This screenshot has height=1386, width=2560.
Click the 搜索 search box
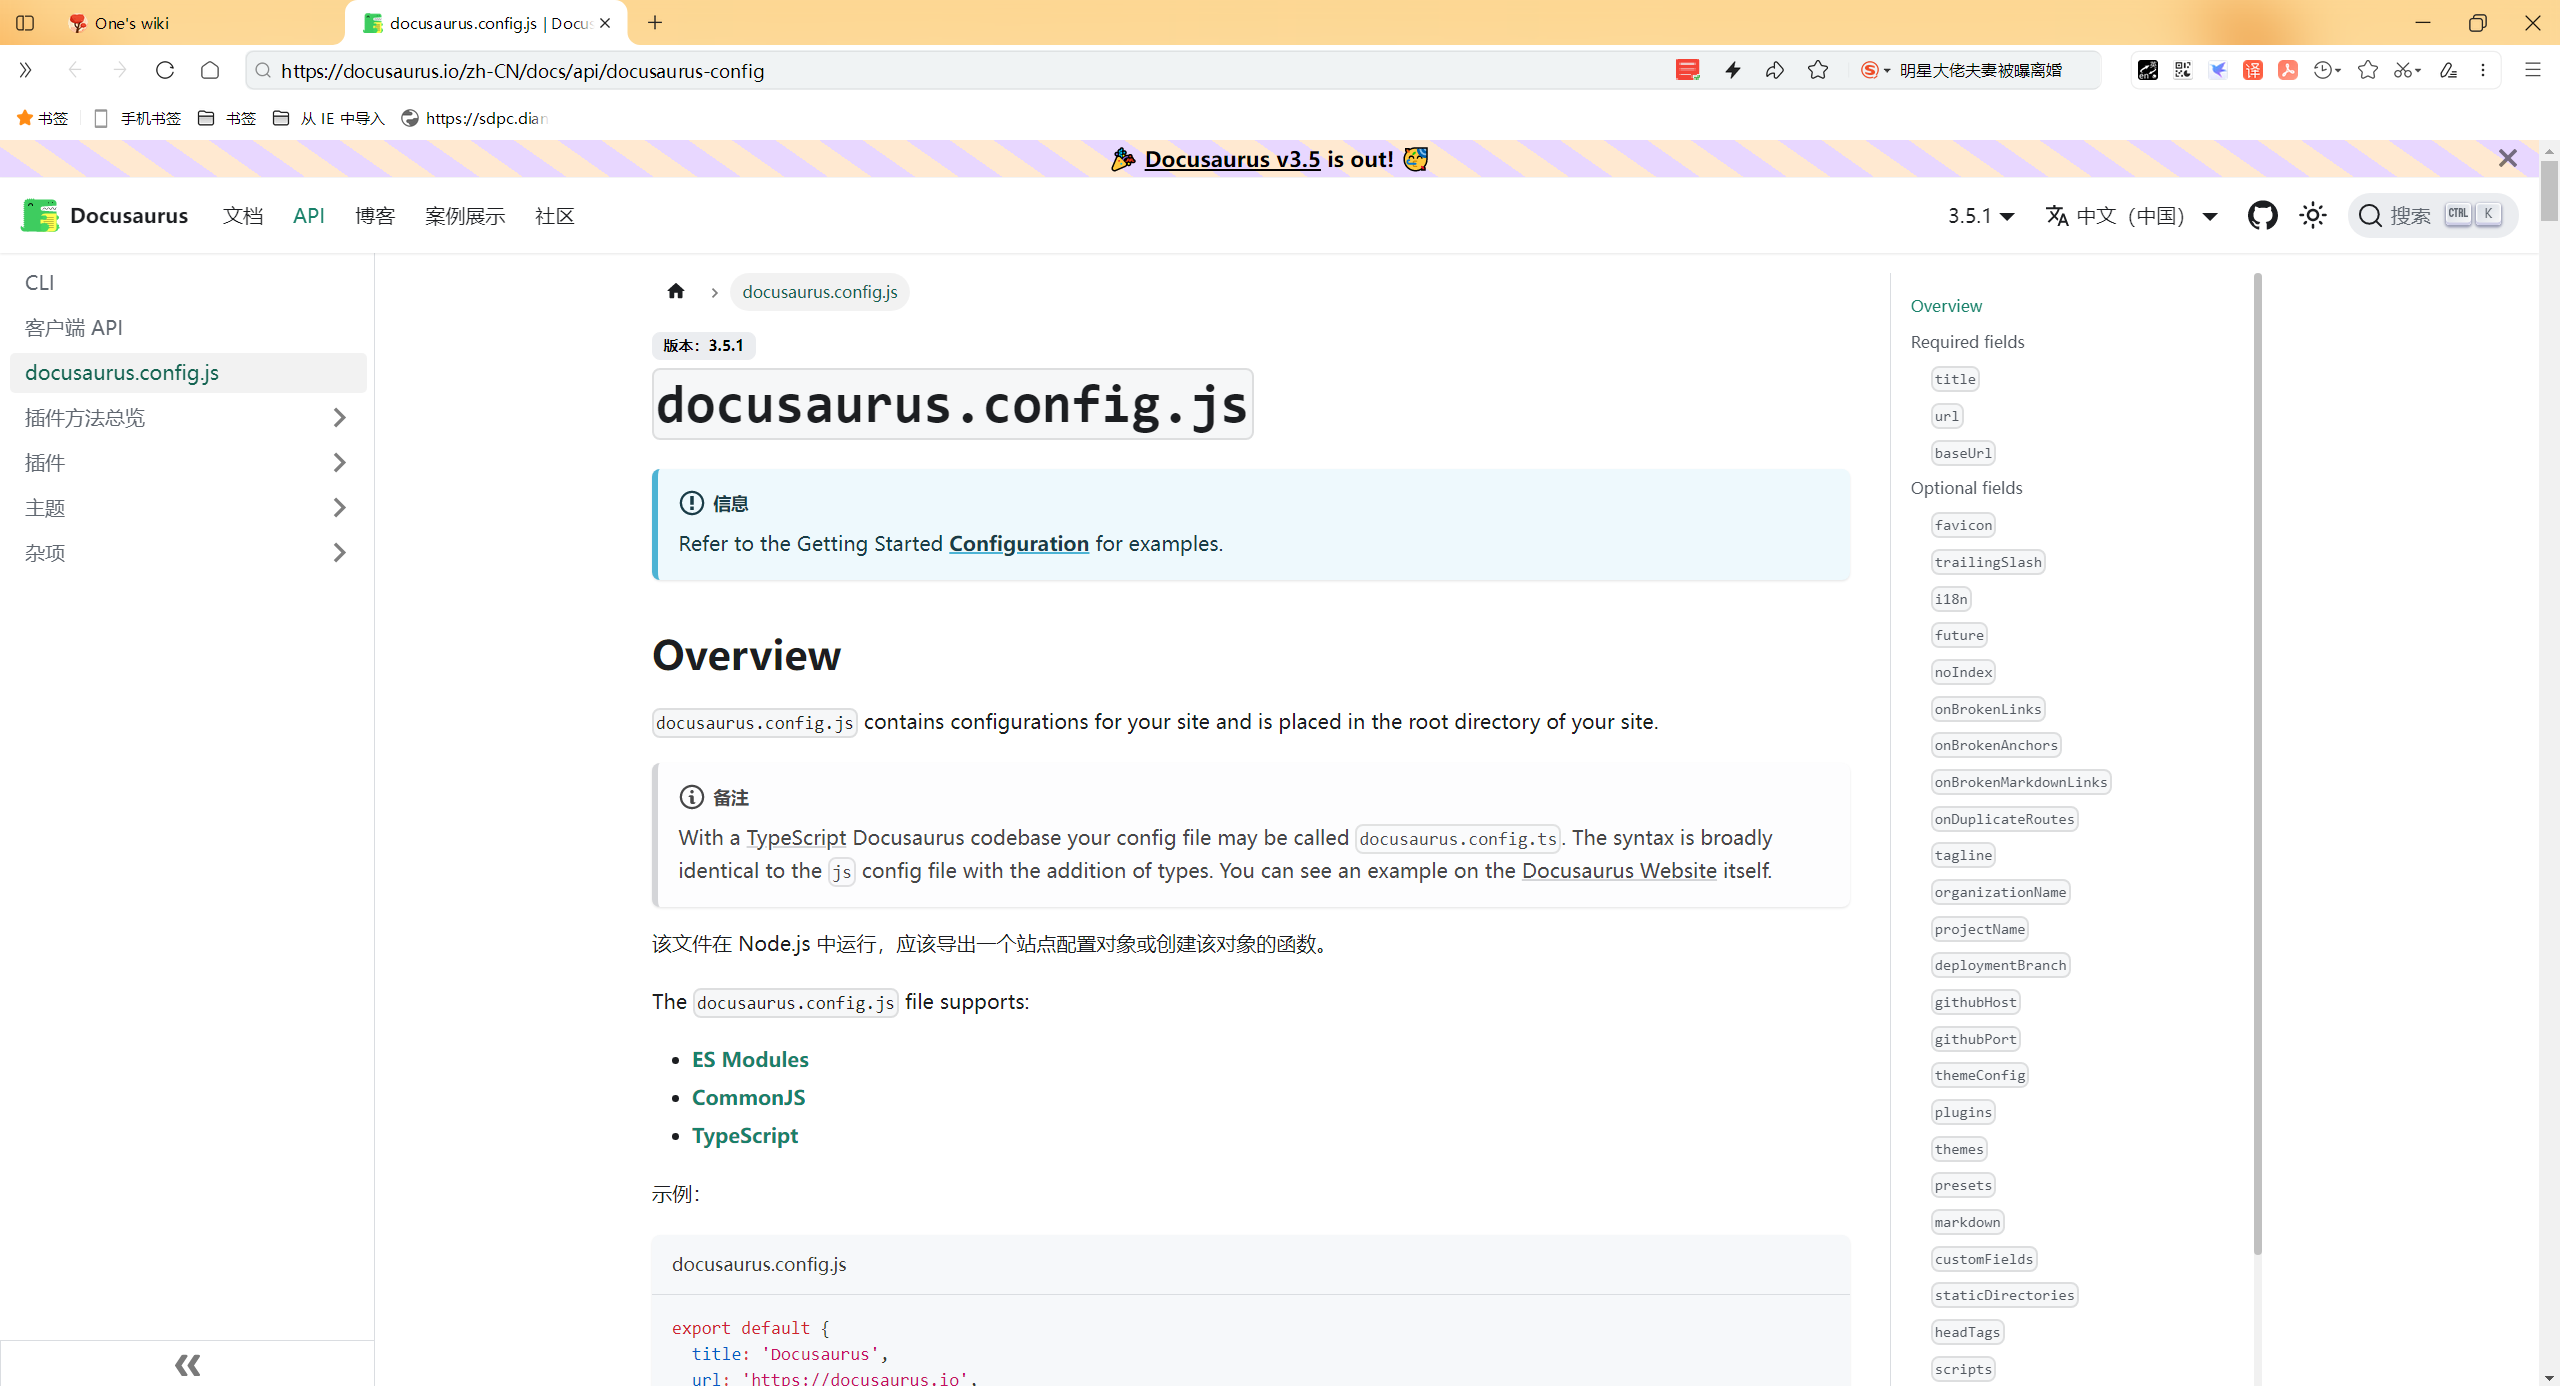[2432, 215]
